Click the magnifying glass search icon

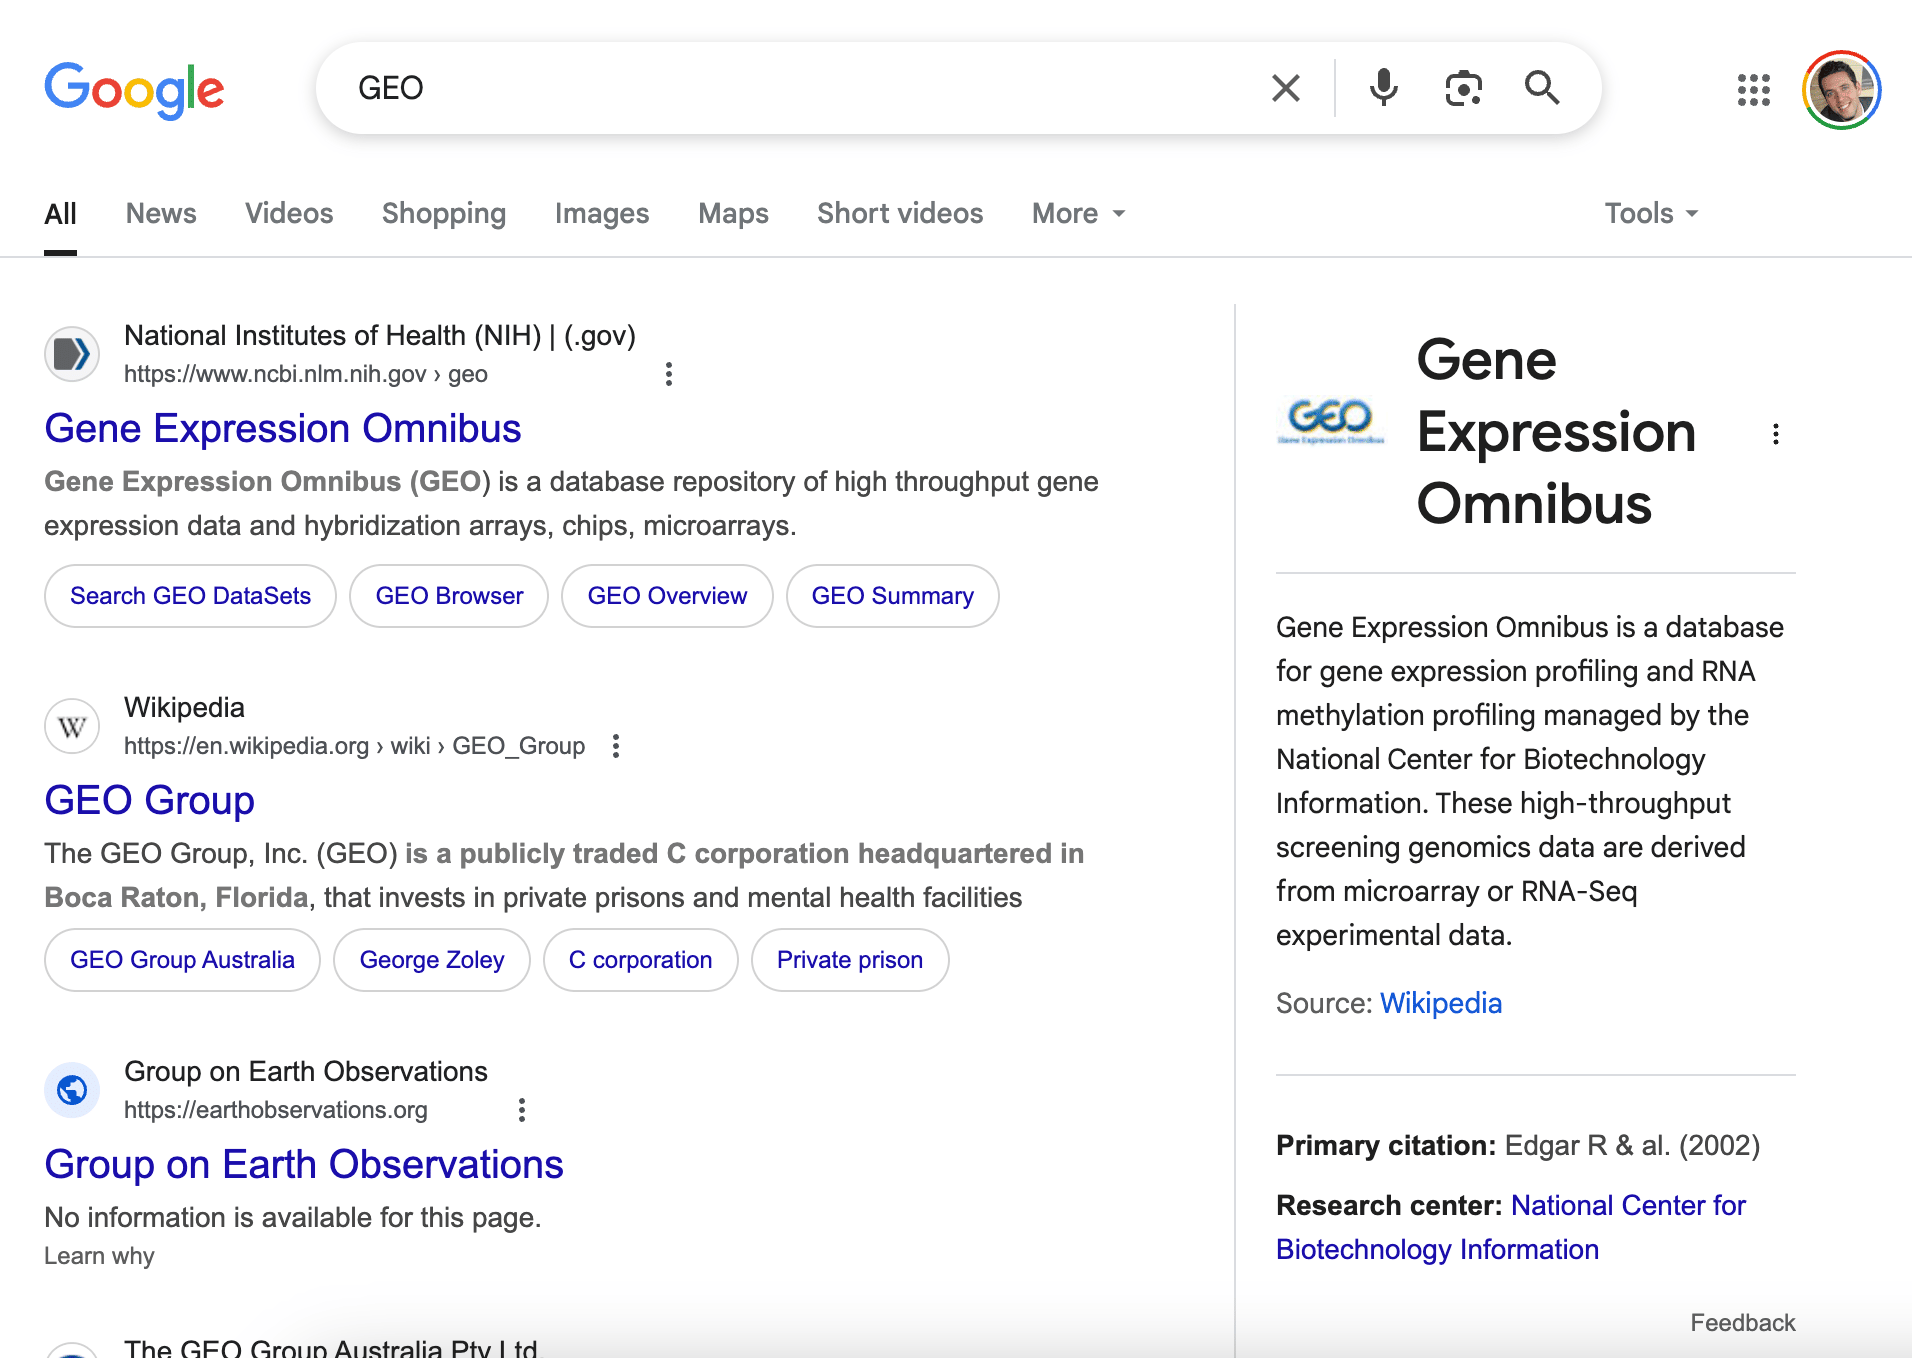point(1542,88)
